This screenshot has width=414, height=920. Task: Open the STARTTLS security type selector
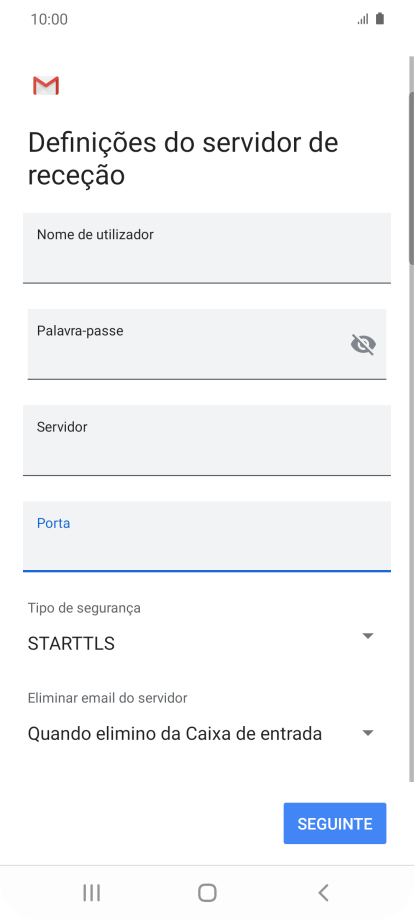click(201, 644)
